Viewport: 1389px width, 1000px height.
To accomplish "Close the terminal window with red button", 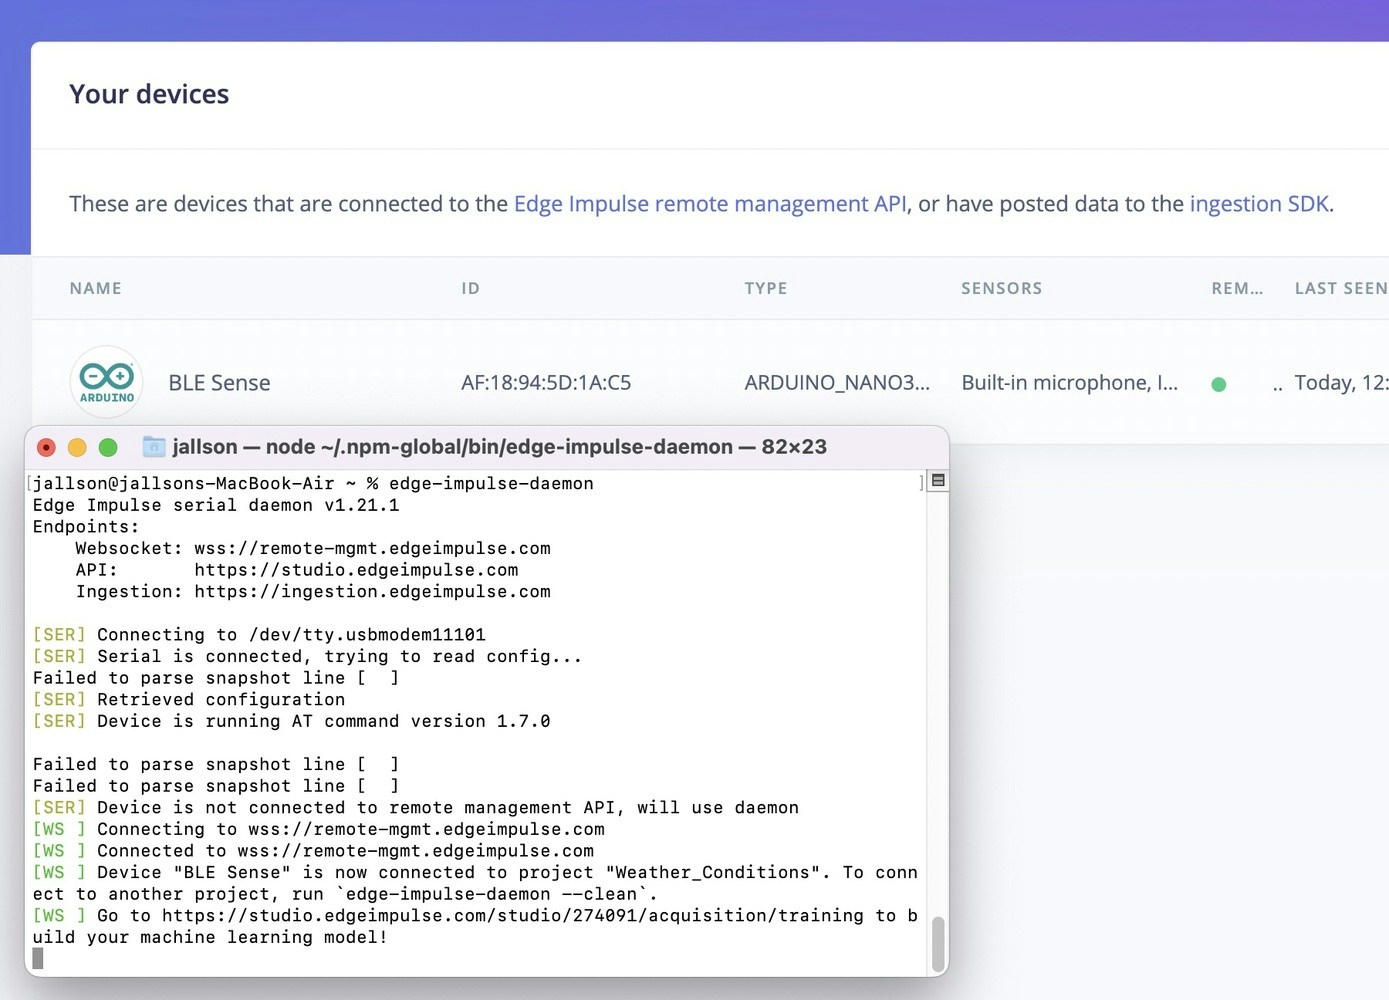I will click(x=46, y=447).
